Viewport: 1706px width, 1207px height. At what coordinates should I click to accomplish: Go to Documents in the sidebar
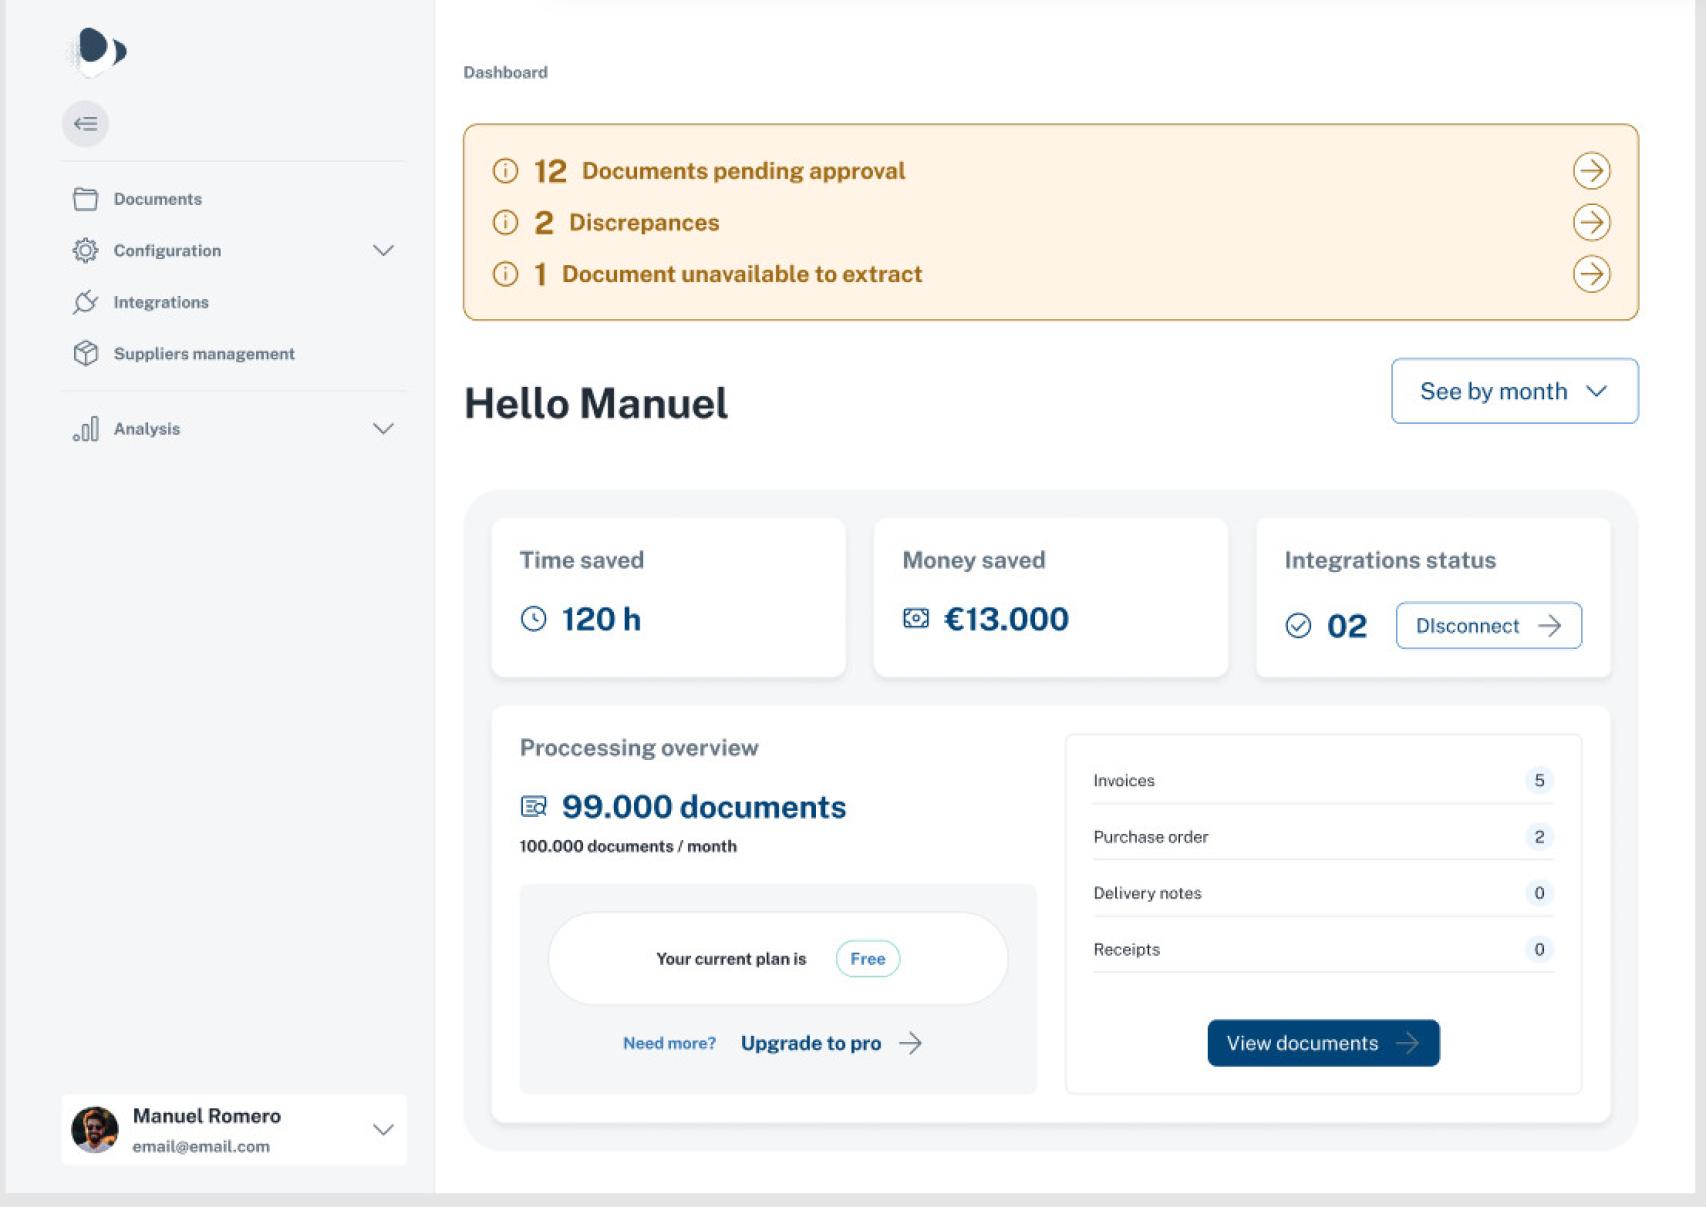point(157,199)
